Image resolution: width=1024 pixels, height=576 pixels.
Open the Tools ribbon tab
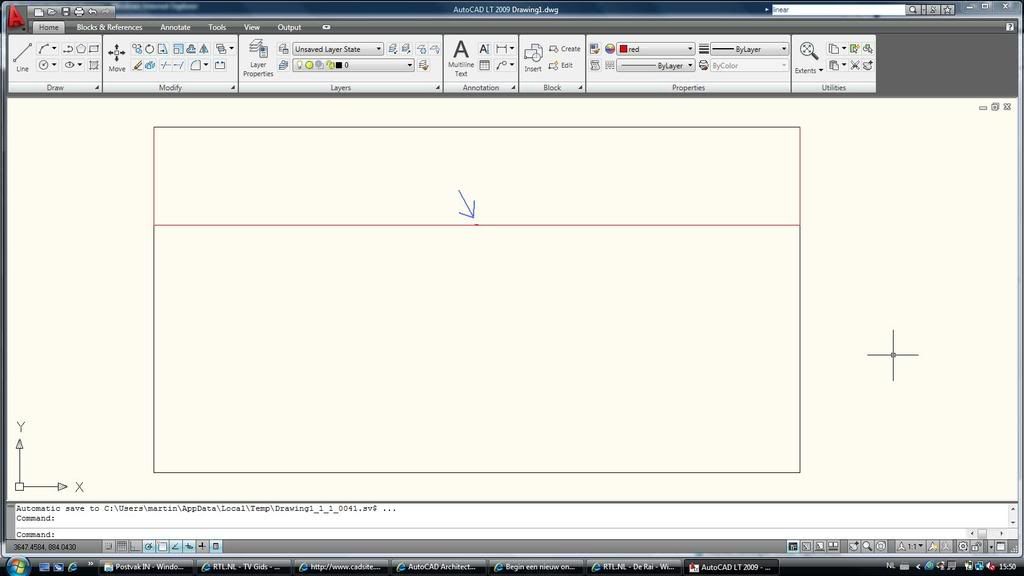pyautogui.click(x=217, y=27)
